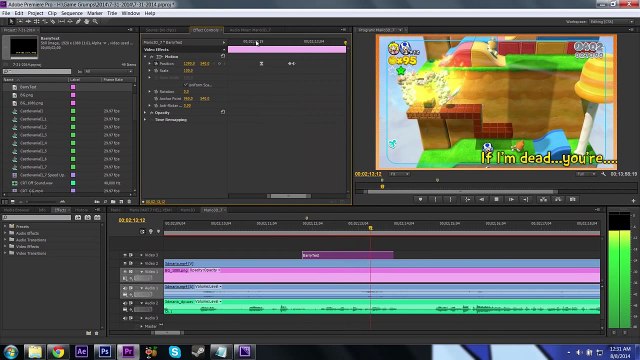Switch Project panel to icon view

coord(13,202)
